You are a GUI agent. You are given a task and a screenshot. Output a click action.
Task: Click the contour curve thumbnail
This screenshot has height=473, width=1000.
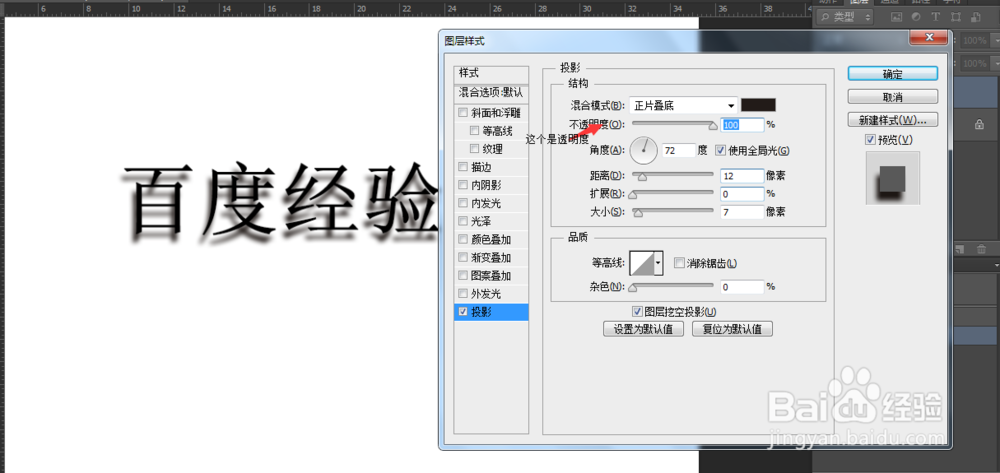click(x=642, y=263)
